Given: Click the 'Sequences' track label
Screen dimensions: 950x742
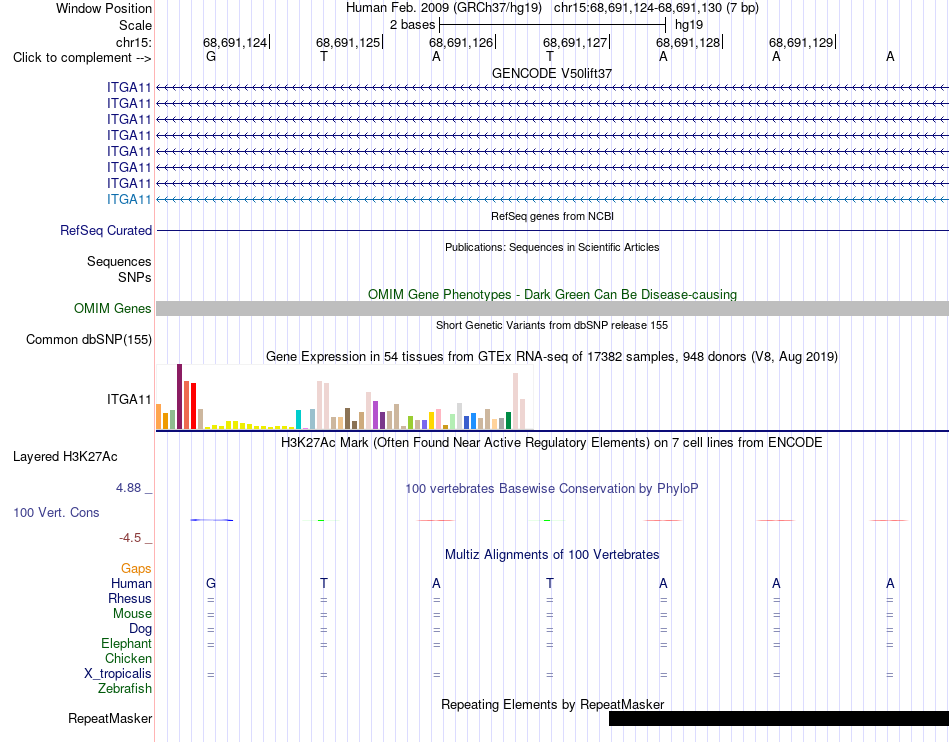Looking at the screenshot, I should pyautogui.click(x=119, y=262).
